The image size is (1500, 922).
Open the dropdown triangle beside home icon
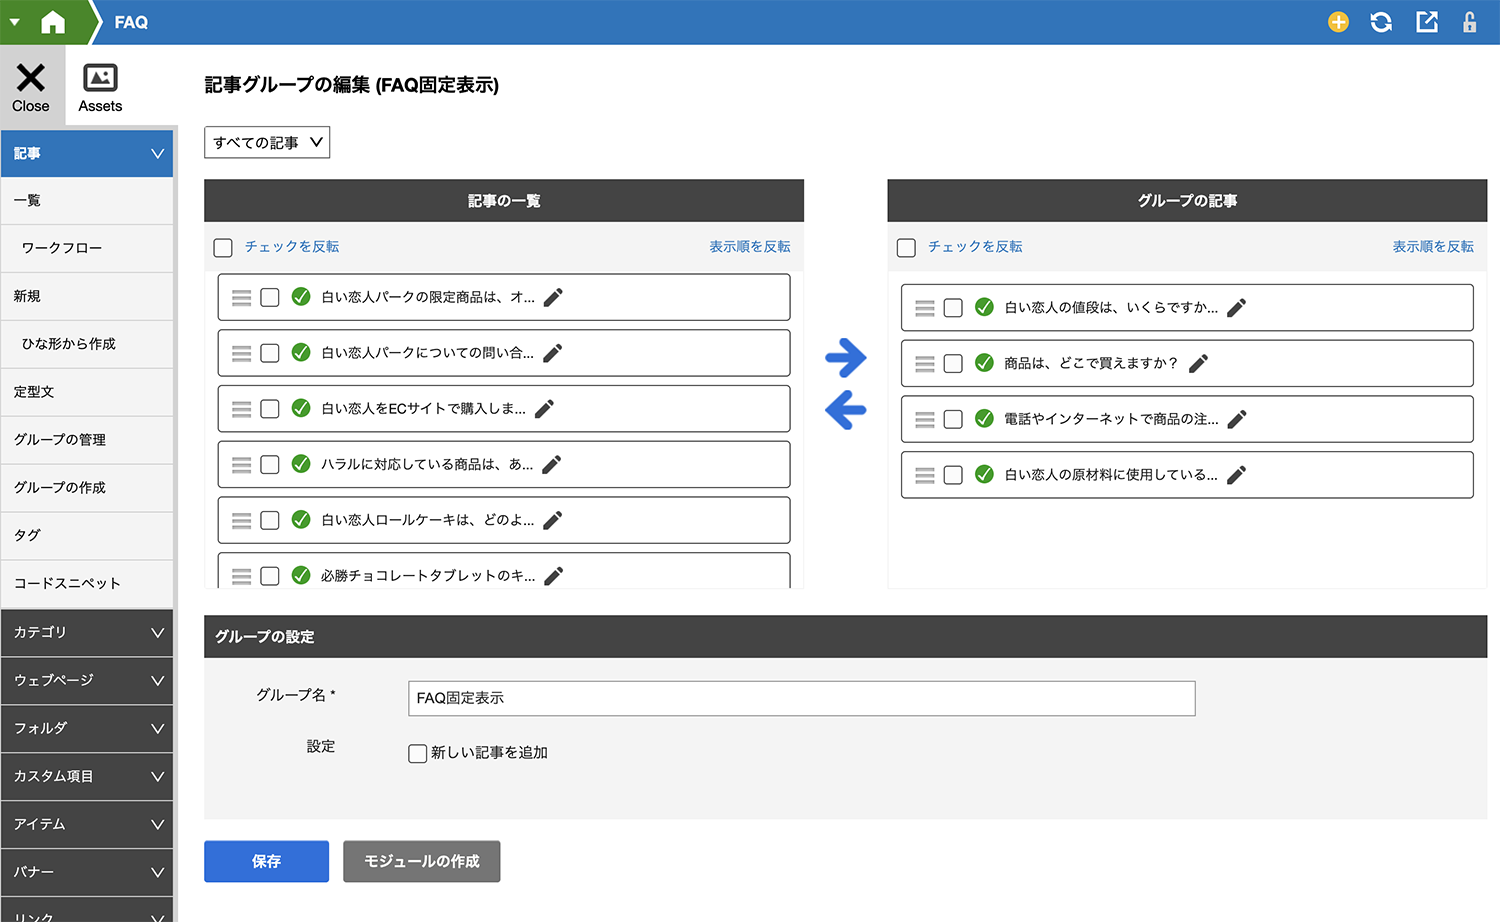(x=14, y=22)
